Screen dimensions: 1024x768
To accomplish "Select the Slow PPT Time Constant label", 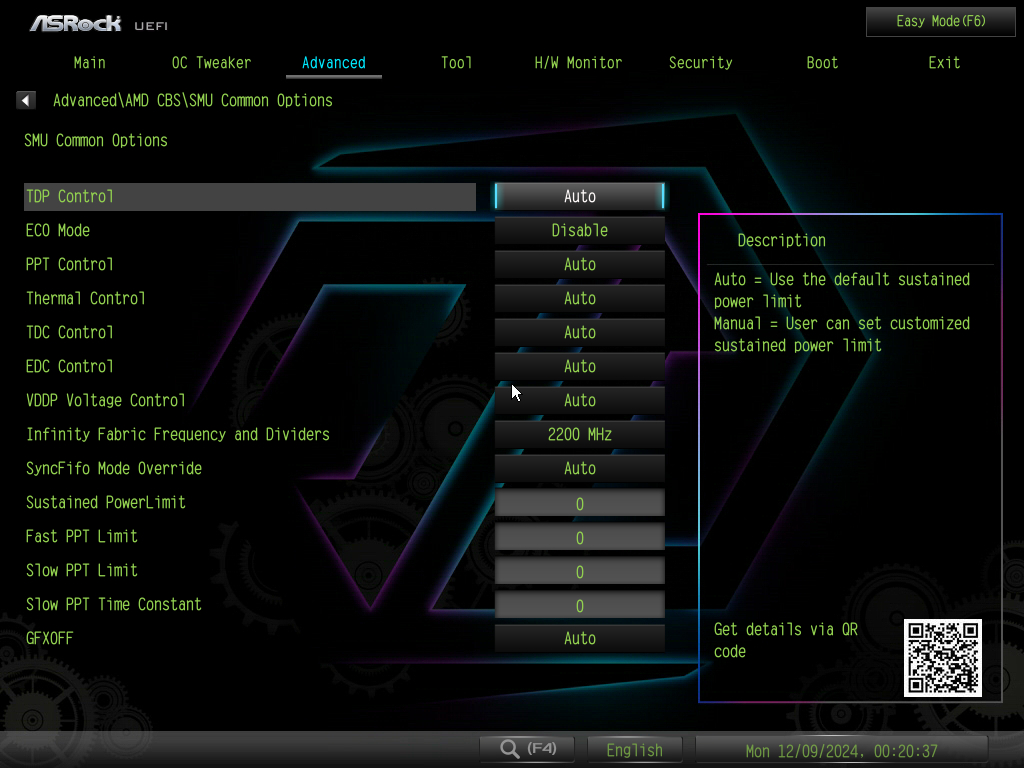I will click(114, 604).
